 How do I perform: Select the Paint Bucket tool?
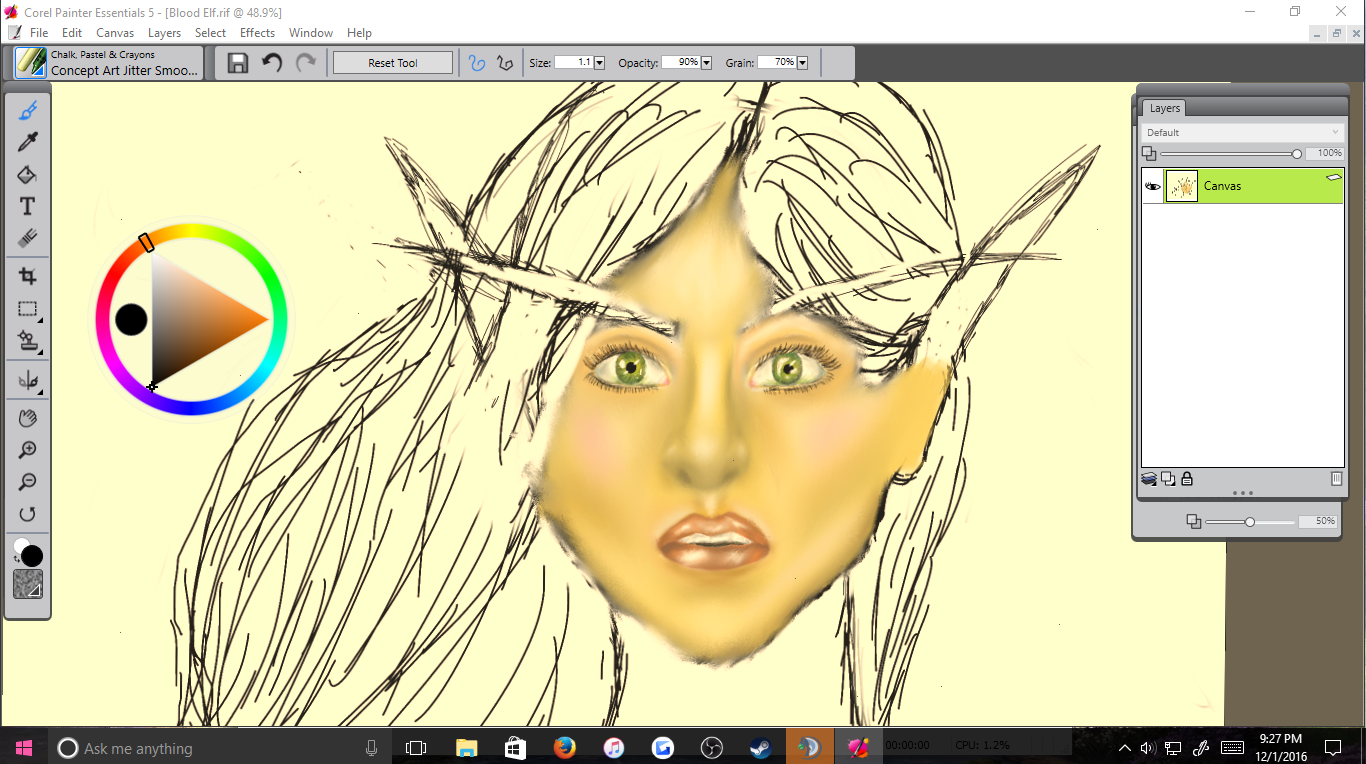[27, 175]
